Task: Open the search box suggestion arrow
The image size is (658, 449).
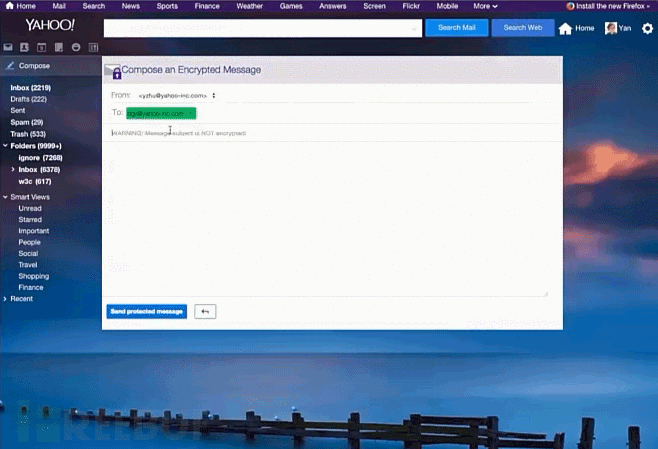Action: pos(414,29)
